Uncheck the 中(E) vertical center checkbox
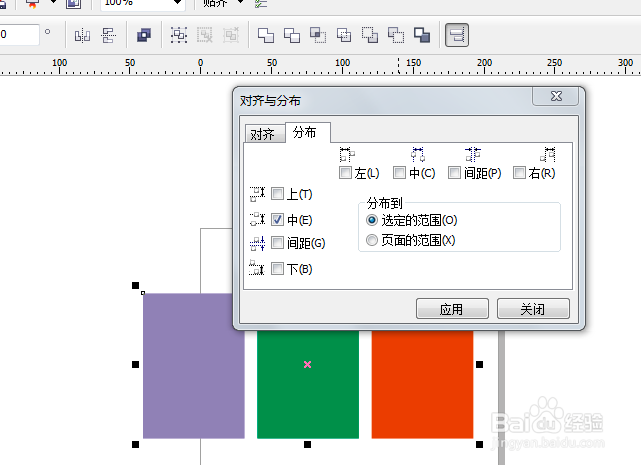This screenshot has width=641, height=465. 277,220
